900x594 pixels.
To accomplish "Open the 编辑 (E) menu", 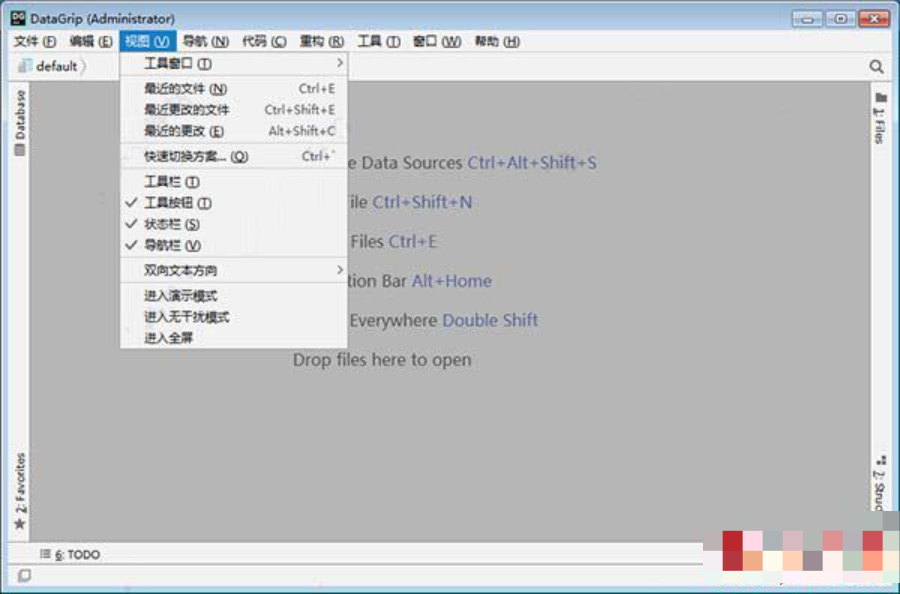I will 90,41.
